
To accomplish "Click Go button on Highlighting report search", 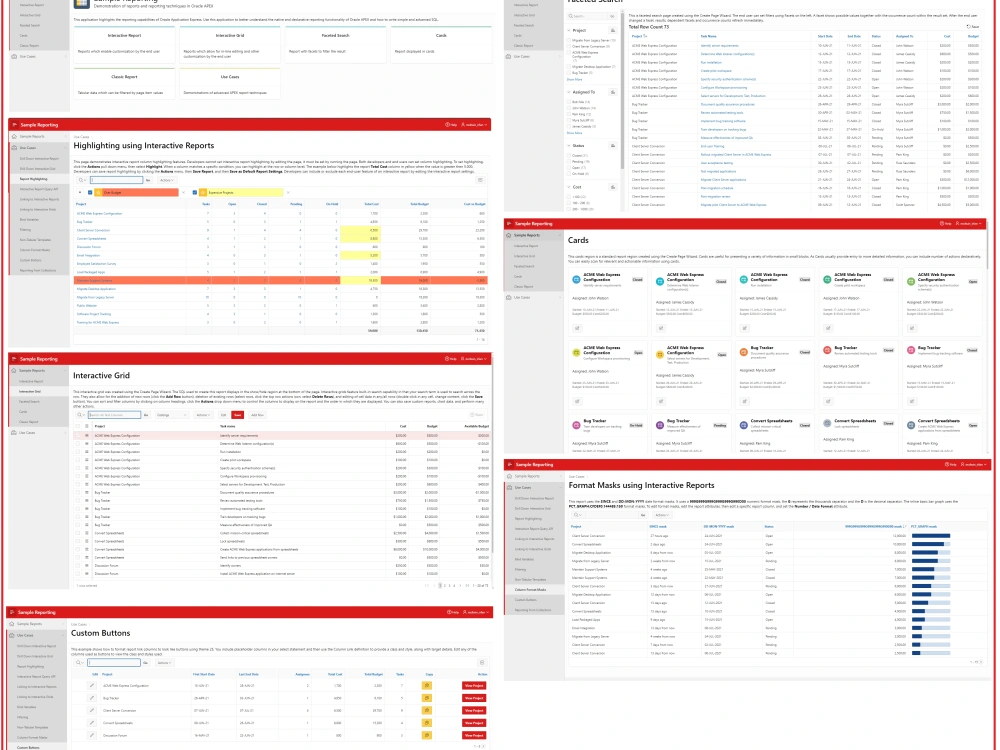I will coord(148,180).
